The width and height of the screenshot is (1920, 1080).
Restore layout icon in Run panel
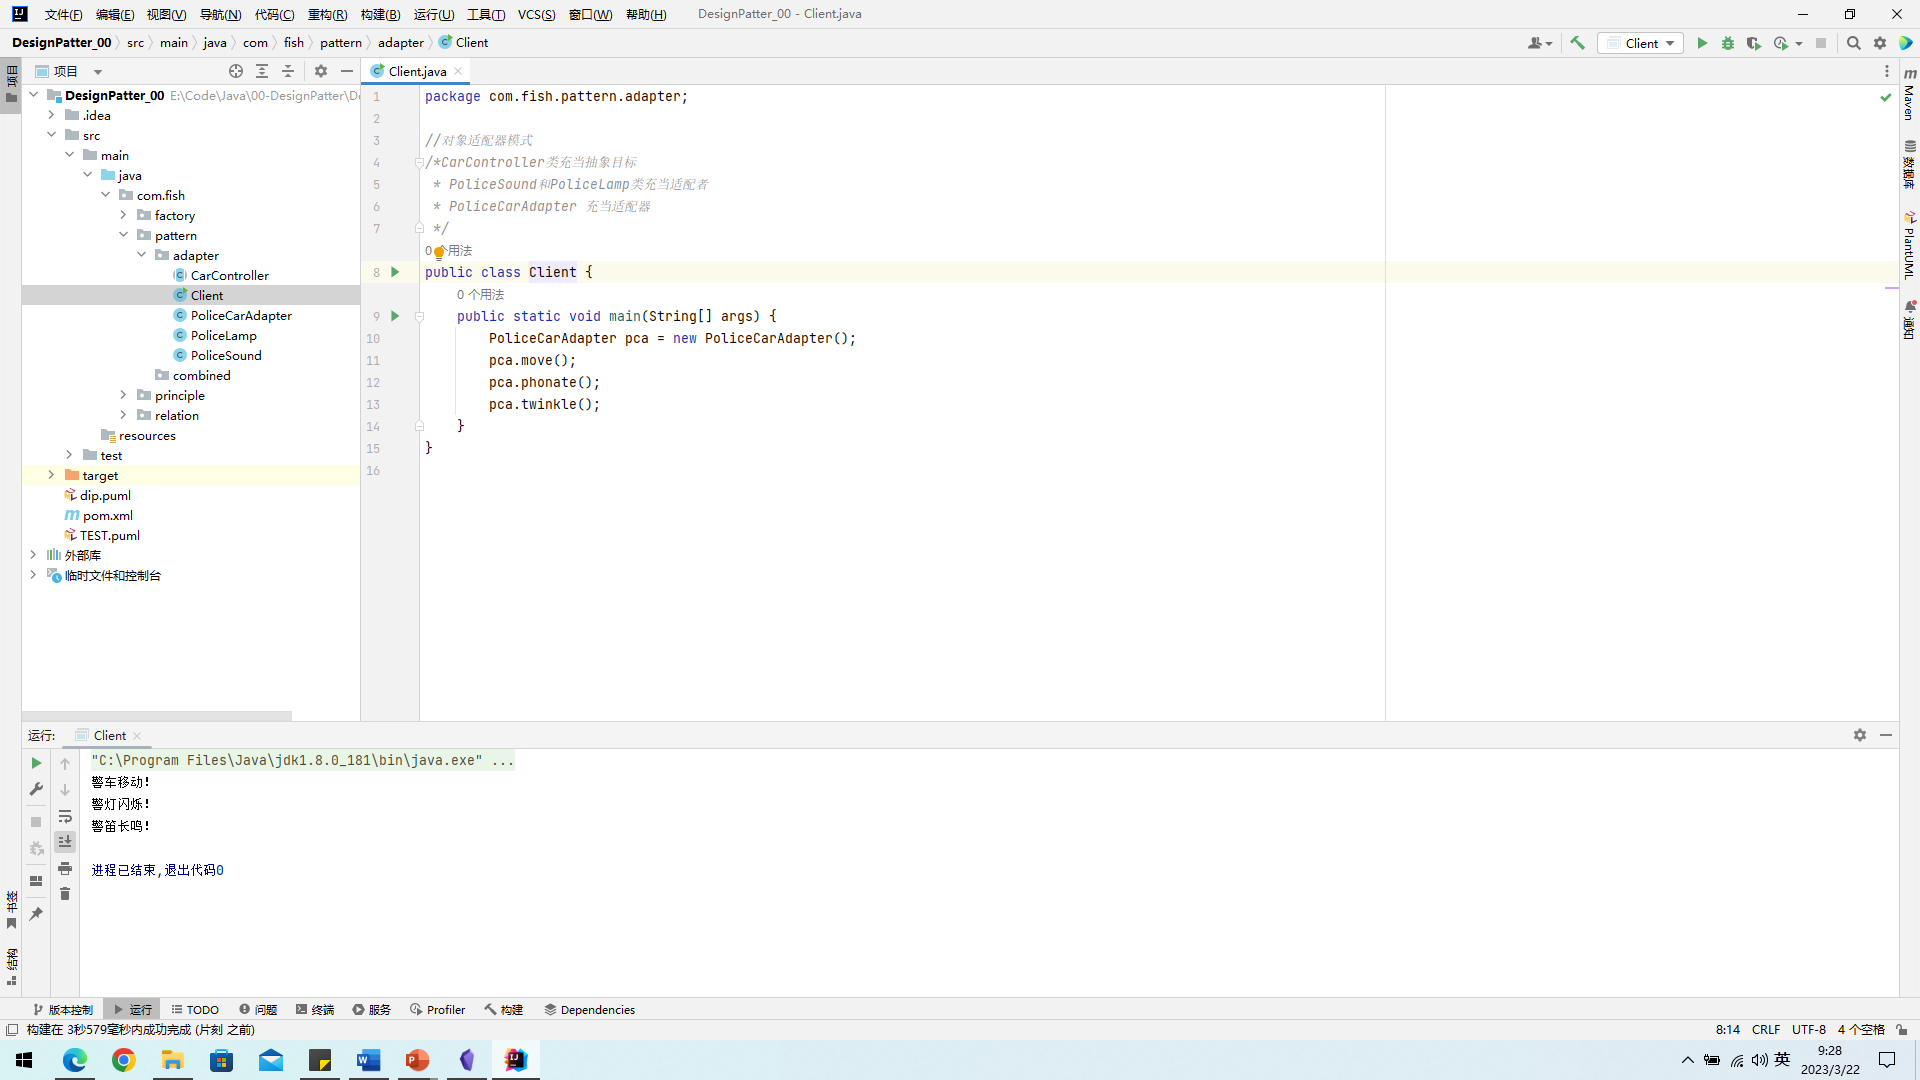pyautogui.click(x=37, y=881)
